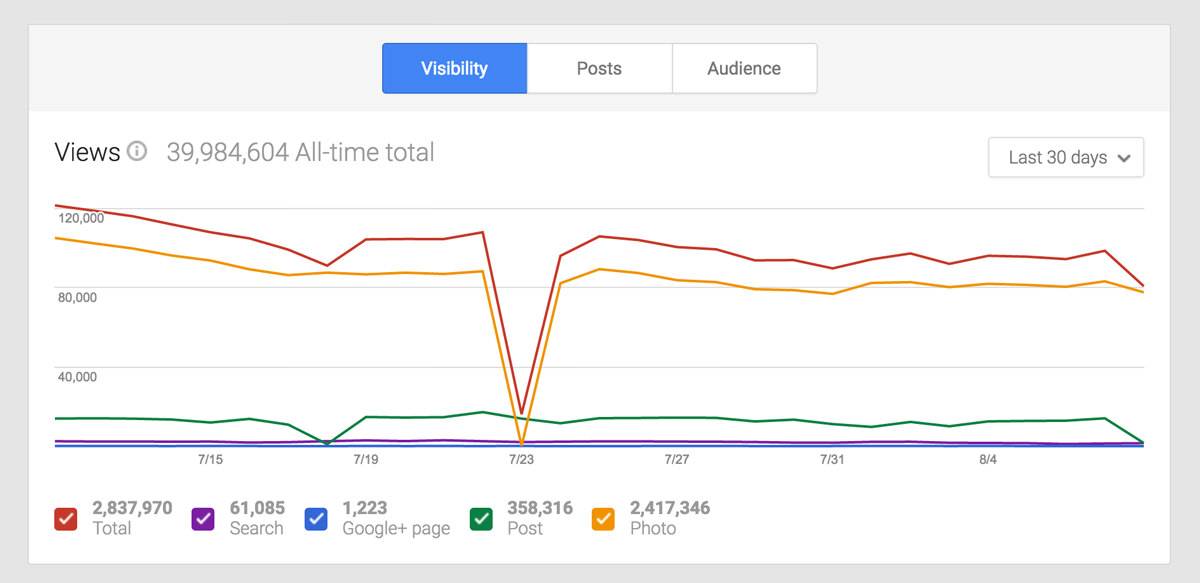Click the 7/31 date label on chart axis
This screenshot has width=1200, height=583.
[832, 460]
